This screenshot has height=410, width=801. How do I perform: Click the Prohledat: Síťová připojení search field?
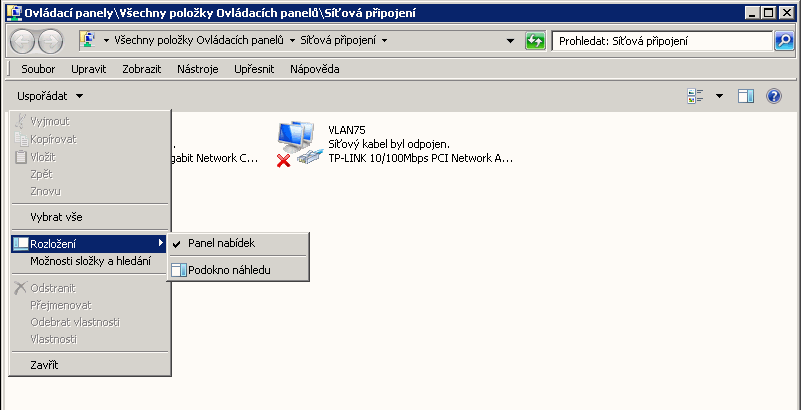(x=660, y=41)
